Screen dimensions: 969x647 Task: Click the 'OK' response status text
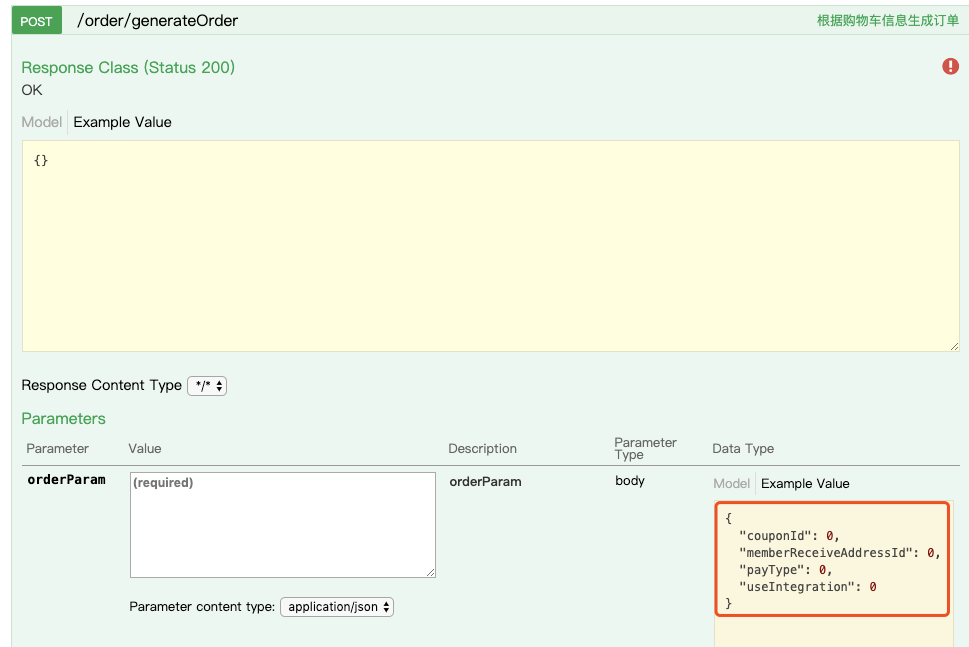pyautogui.click(x=32, y=90)
